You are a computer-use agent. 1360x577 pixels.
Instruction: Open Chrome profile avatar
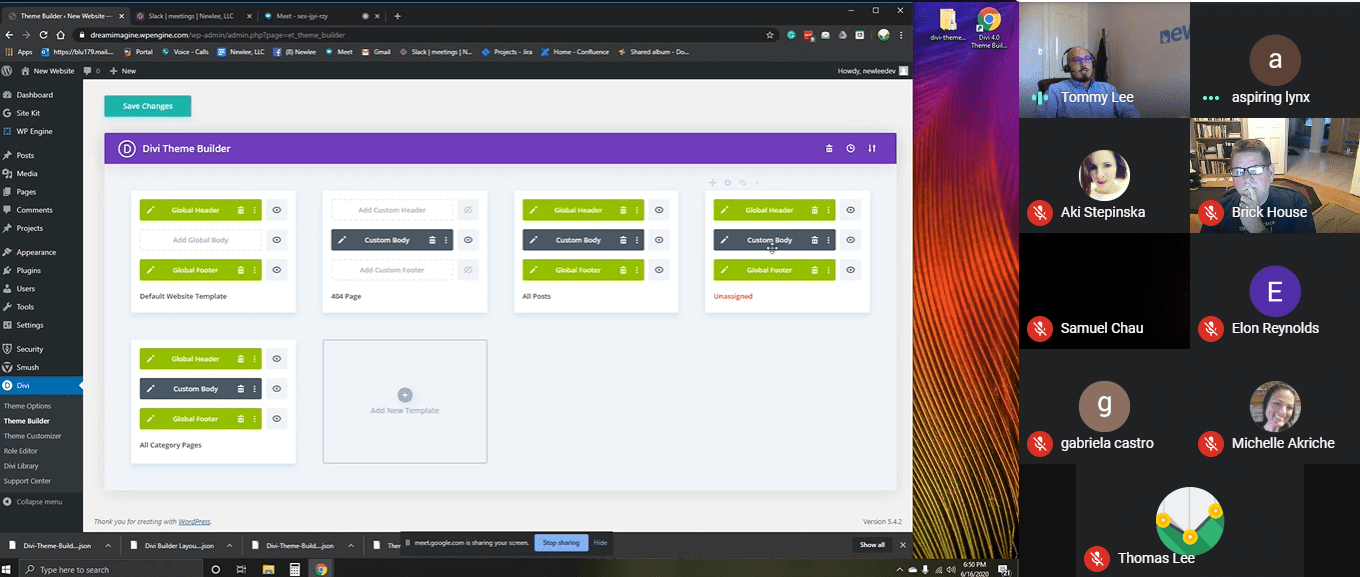coord(884,34)
